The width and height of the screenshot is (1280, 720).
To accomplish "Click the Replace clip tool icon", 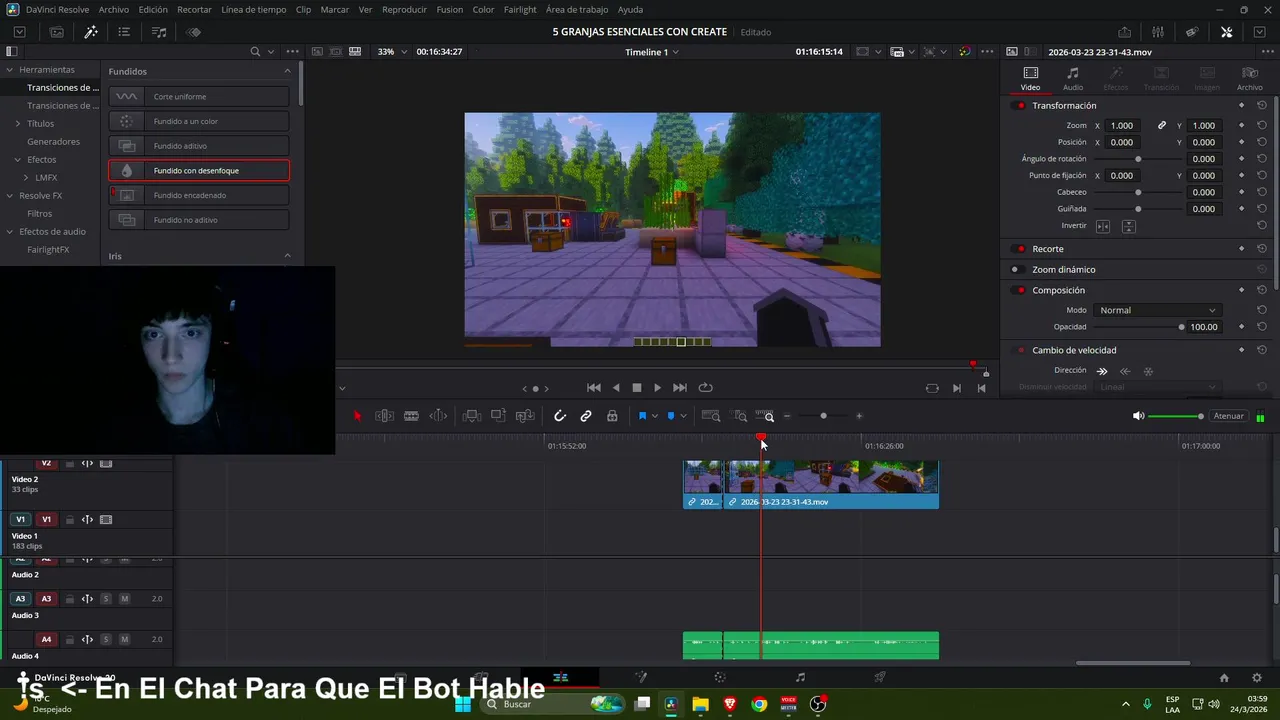I will (x=525, y=416).
